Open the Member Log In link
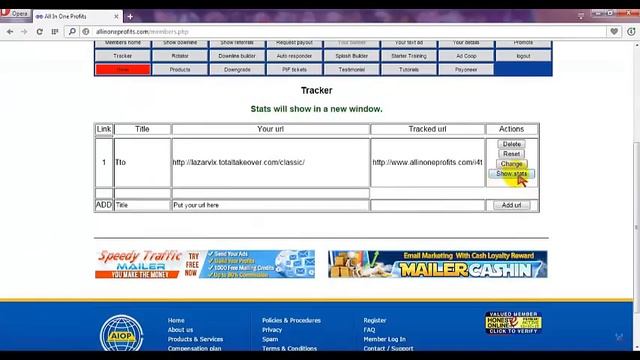The height and width of the screenshot is (360, 640). click(384, 339)
